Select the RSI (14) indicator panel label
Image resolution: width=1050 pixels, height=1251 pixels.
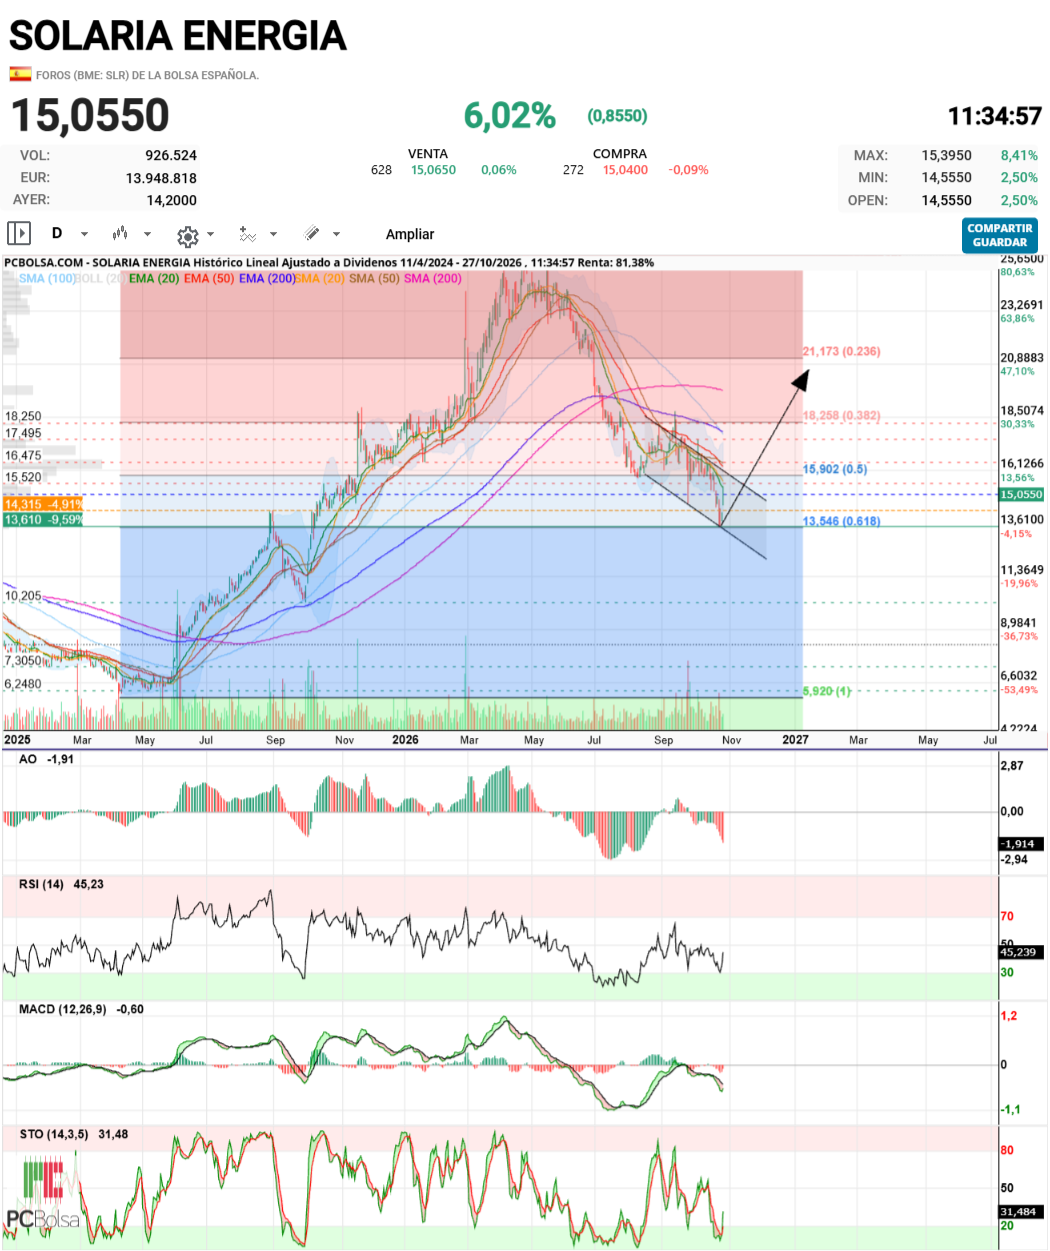coord(41,884)
